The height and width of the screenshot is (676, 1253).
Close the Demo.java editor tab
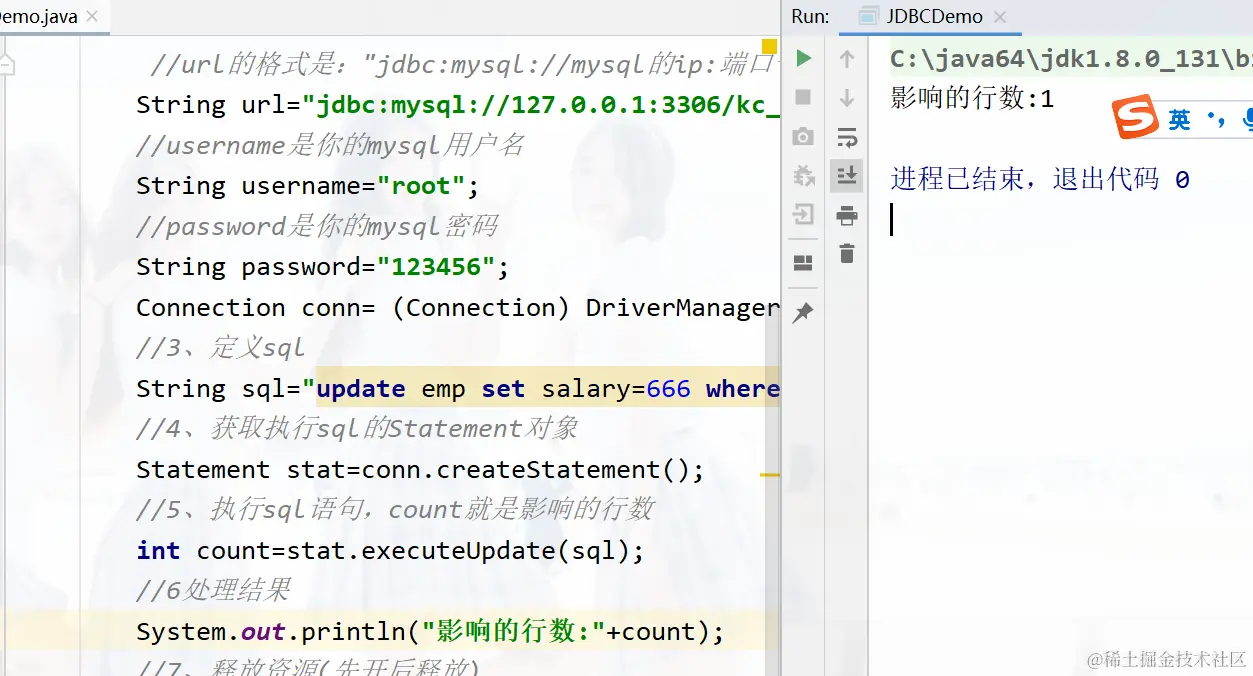tap(94, 17)
